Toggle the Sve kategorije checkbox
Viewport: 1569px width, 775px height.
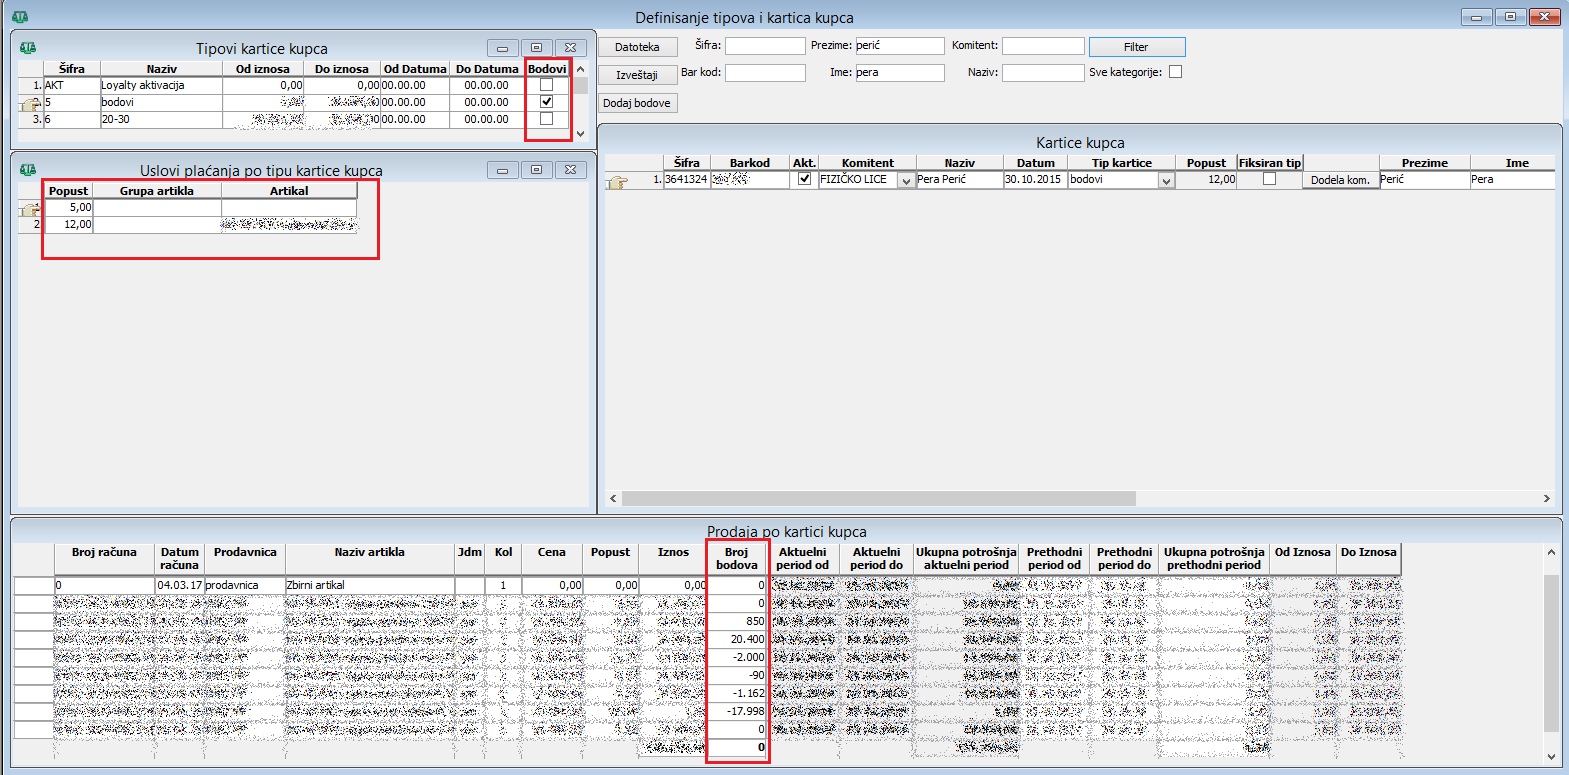(1175, 72)
